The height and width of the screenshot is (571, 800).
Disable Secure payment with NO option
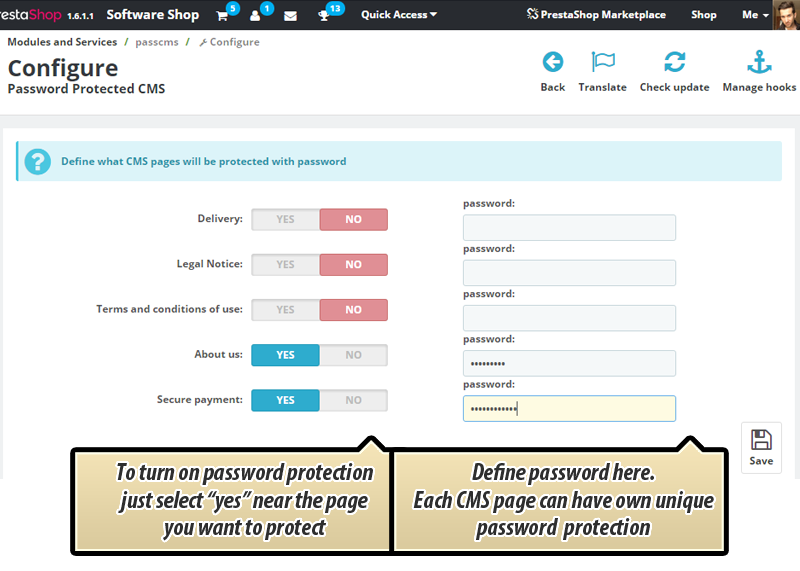click(x=353, y=400)
